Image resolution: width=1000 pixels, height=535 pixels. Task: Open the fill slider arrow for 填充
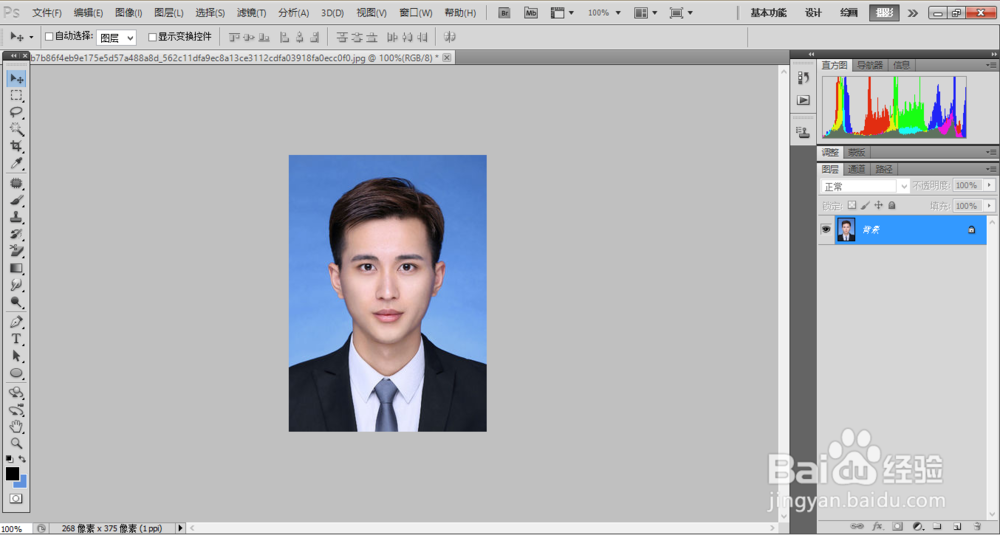tap(989, 205)
